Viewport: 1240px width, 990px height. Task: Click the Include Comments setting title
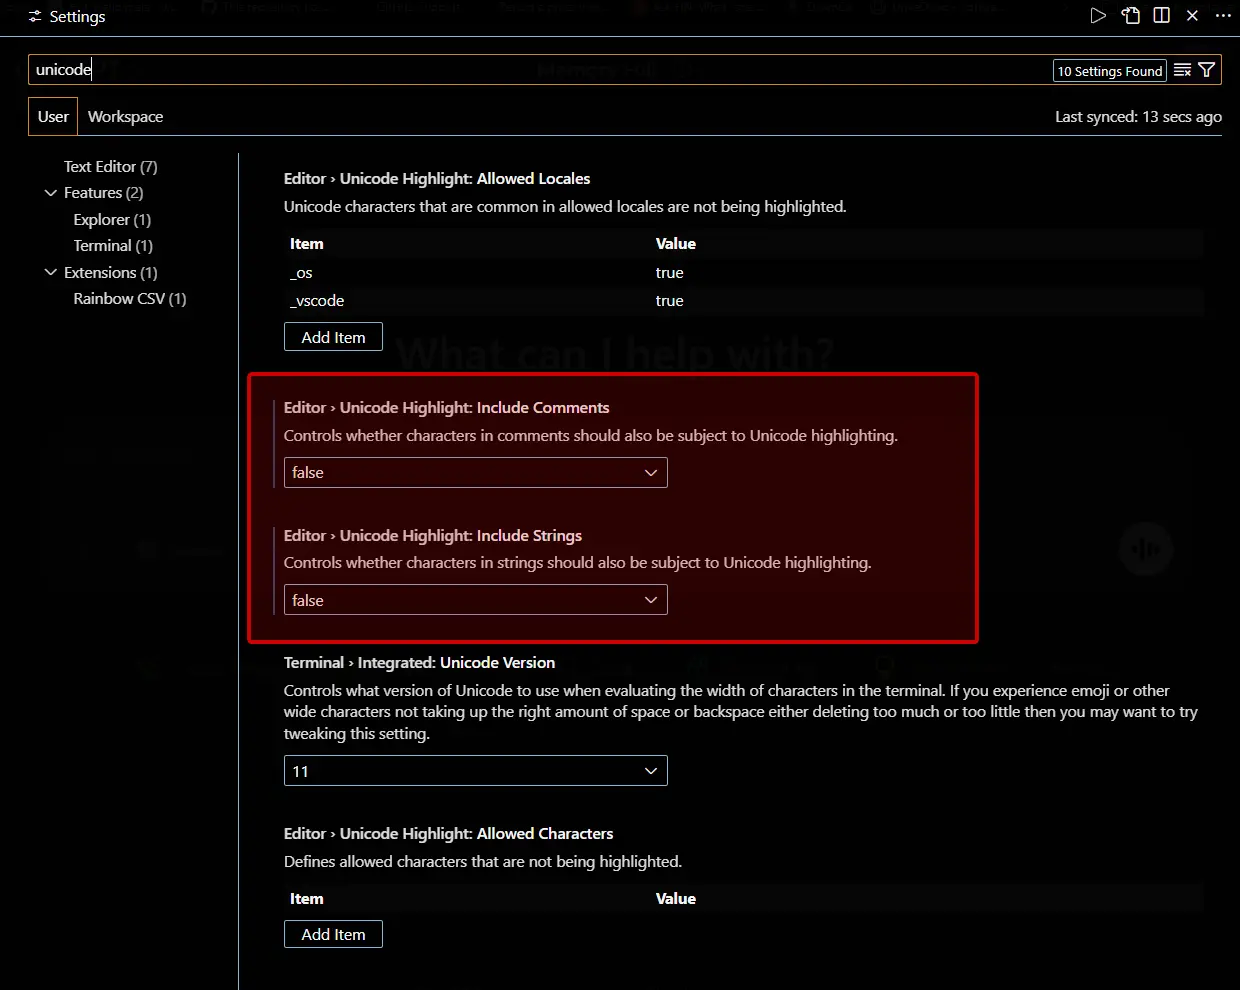point(446,408)
